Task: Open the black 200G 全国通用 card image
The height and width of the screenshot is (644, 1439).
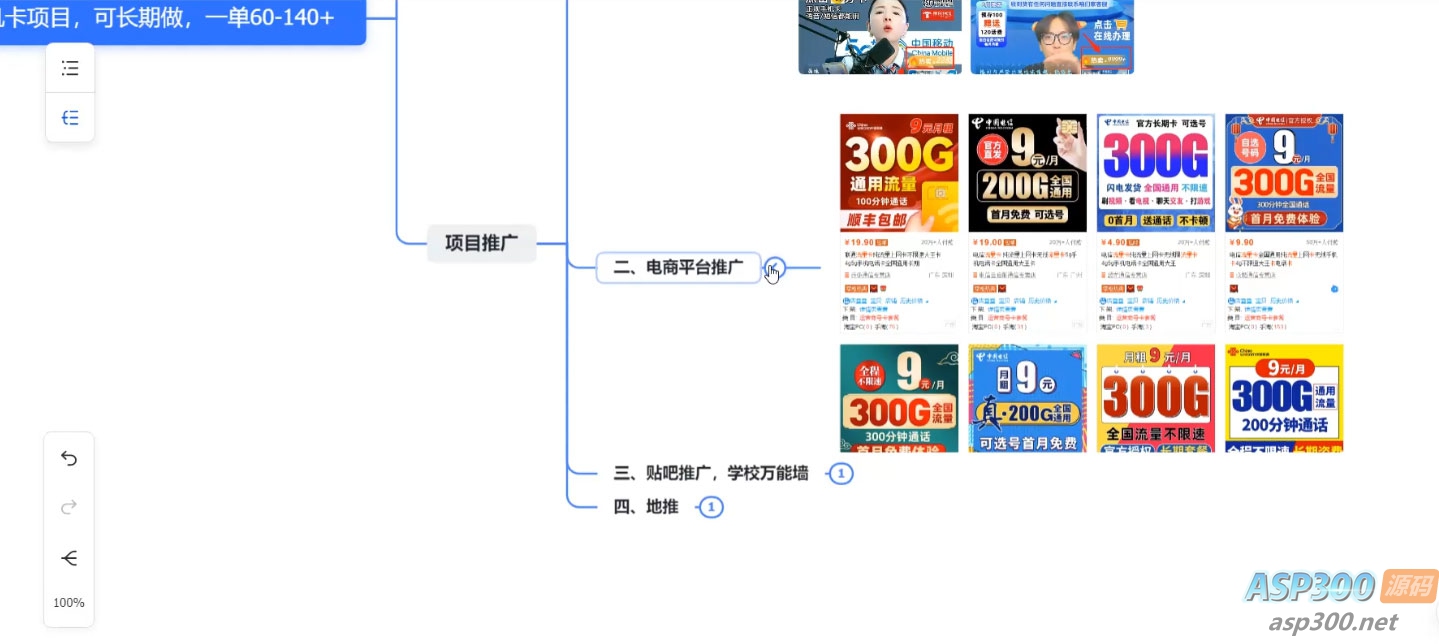Action: (x=1027, y=172)
